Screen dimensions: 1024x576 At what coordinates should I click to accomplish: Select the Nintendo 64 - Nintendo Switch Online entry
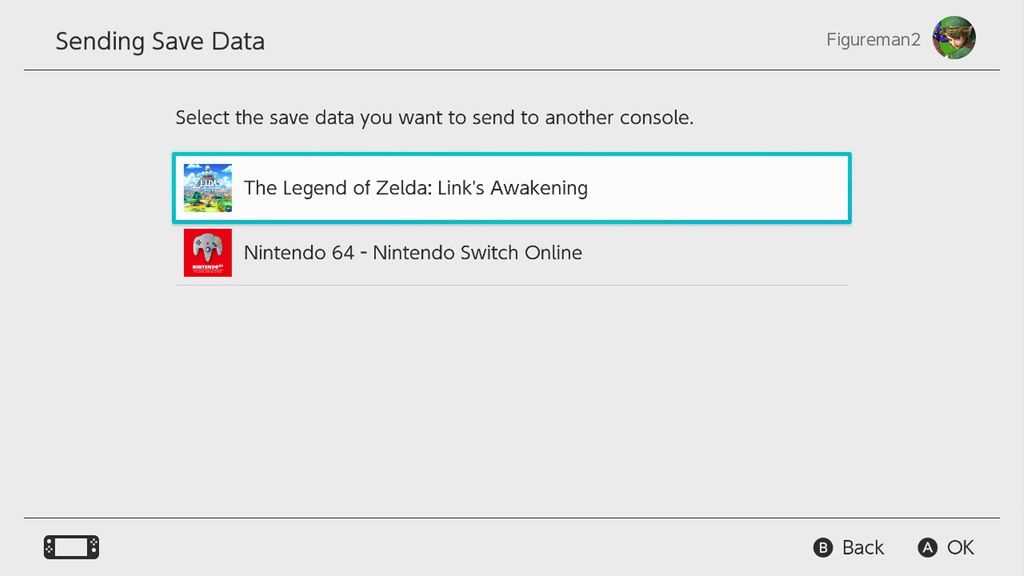510,253
